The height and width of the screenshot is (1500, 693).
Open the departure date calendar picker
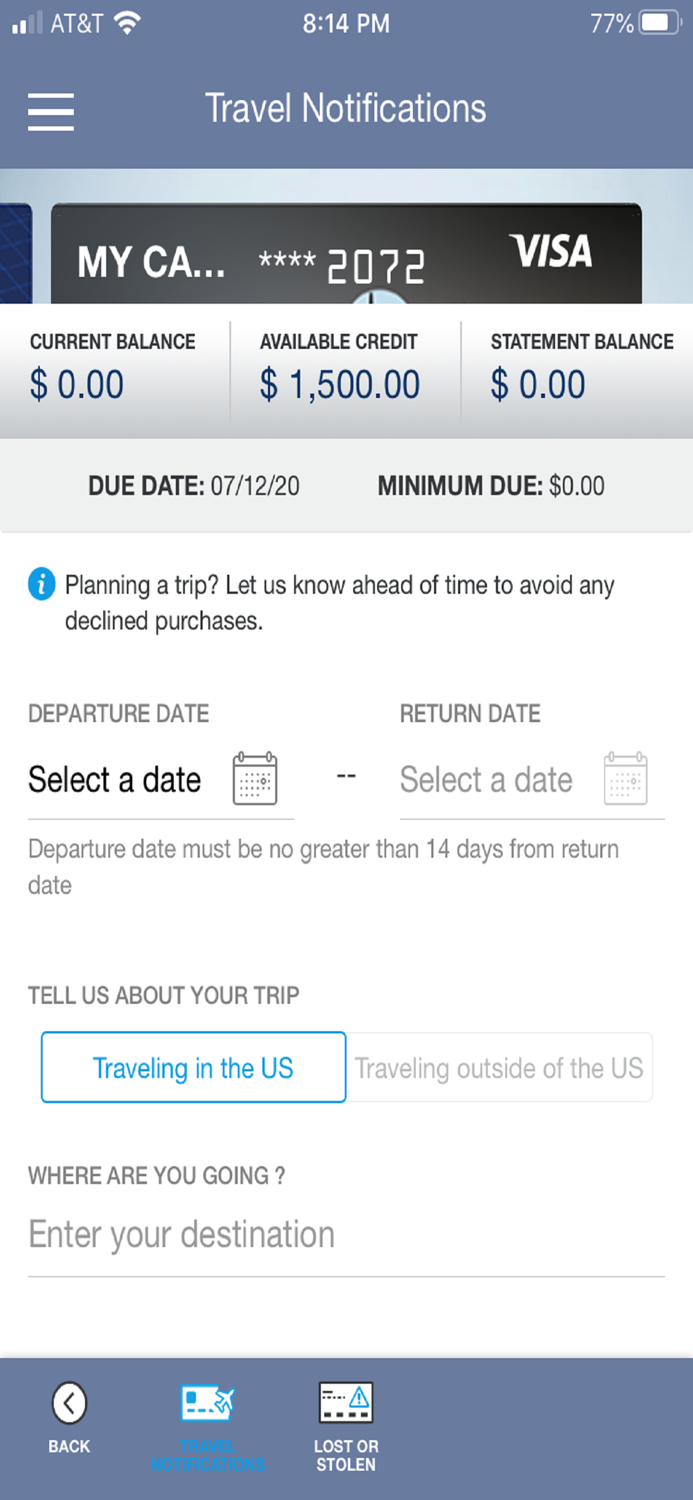click(255, 780)
